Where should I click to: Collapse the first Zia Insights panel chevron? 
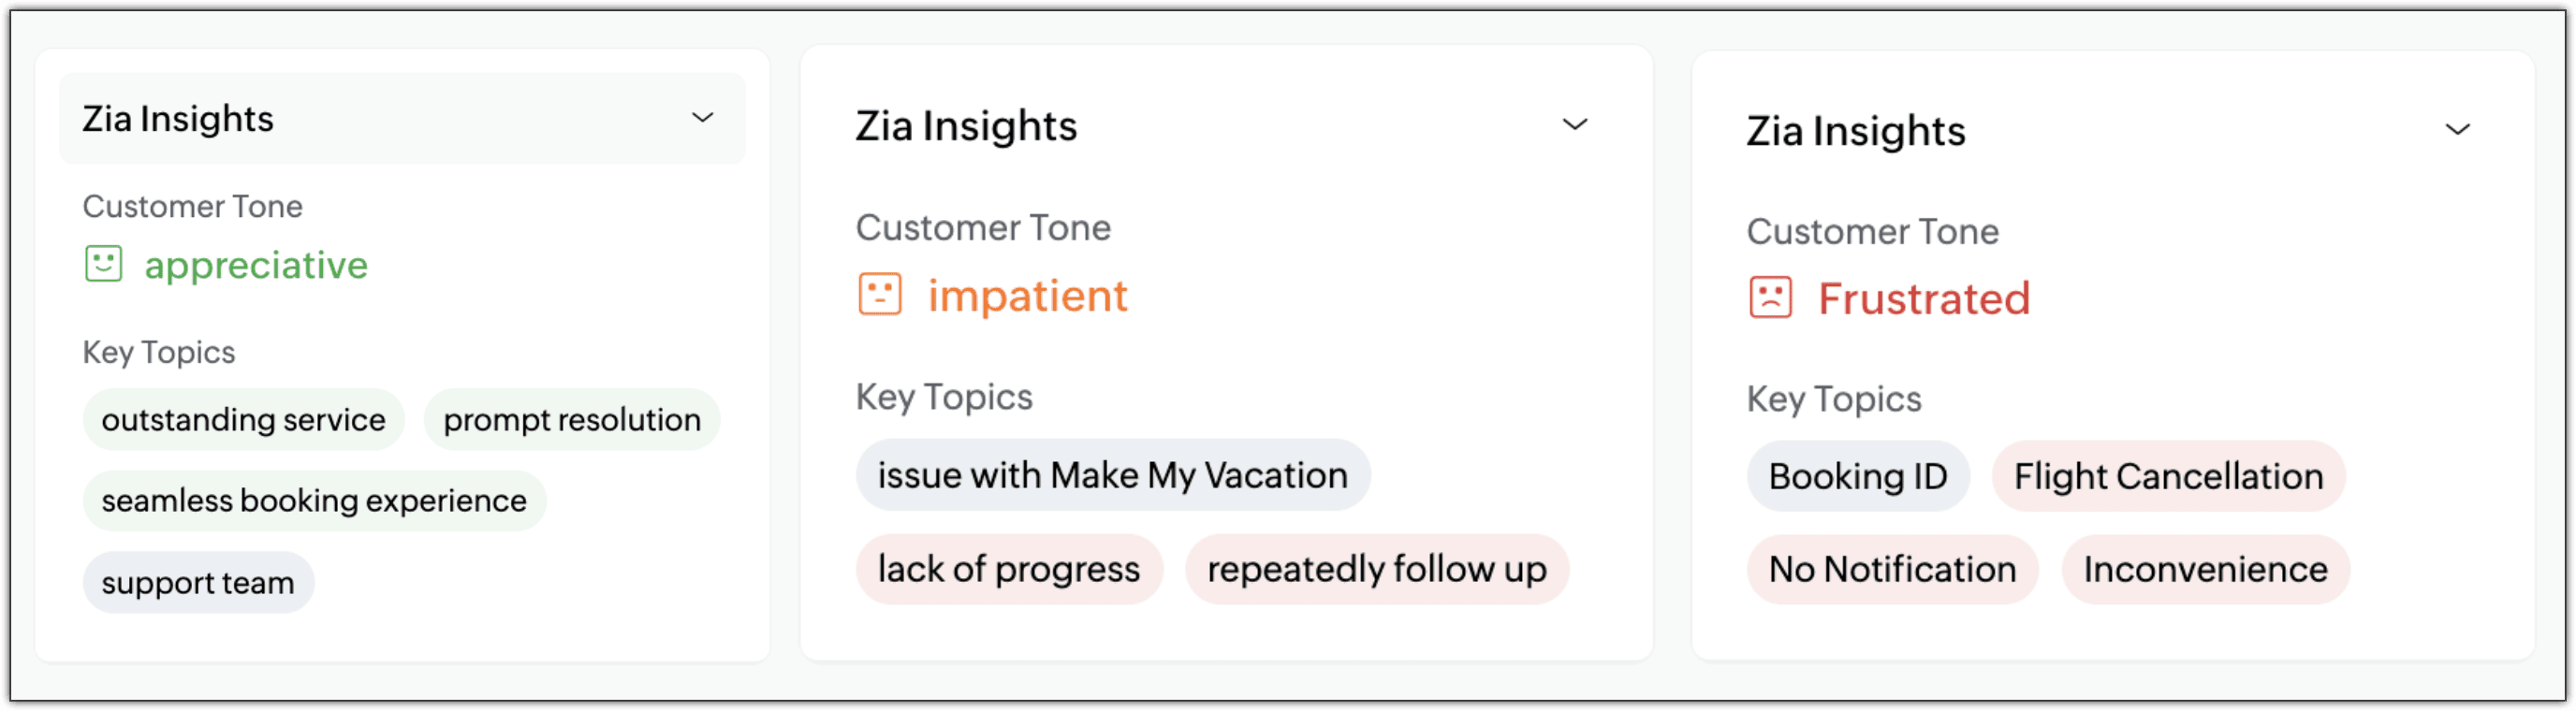703,118
